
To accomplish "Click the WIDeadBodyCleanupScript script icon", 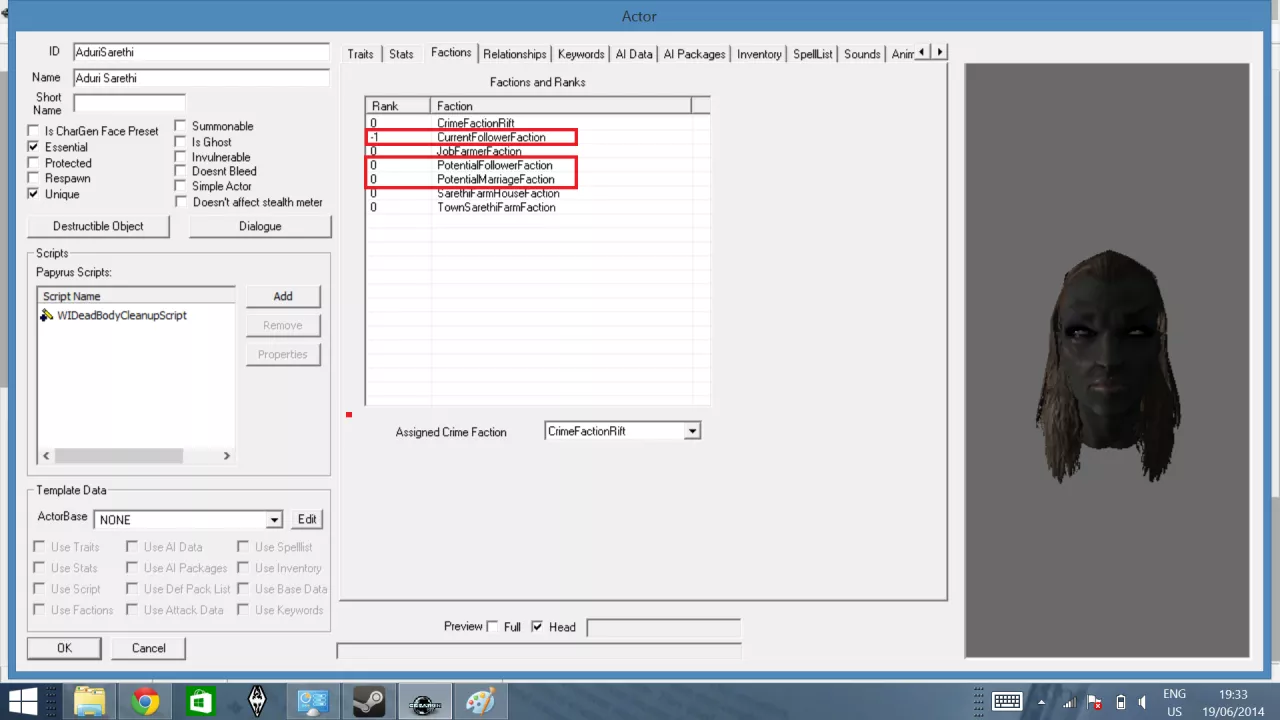I will (x=47, y=315).
